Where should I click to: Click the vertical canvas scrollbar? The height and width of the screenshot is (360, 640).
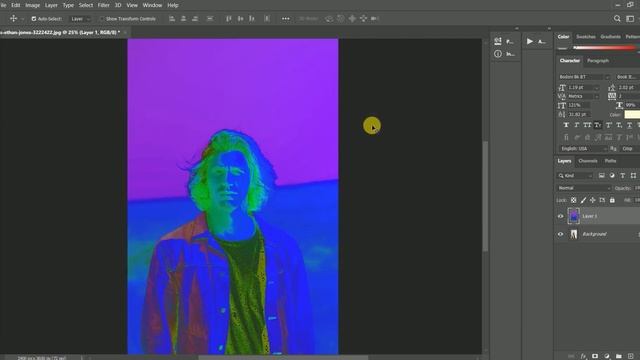click(485, 196)
